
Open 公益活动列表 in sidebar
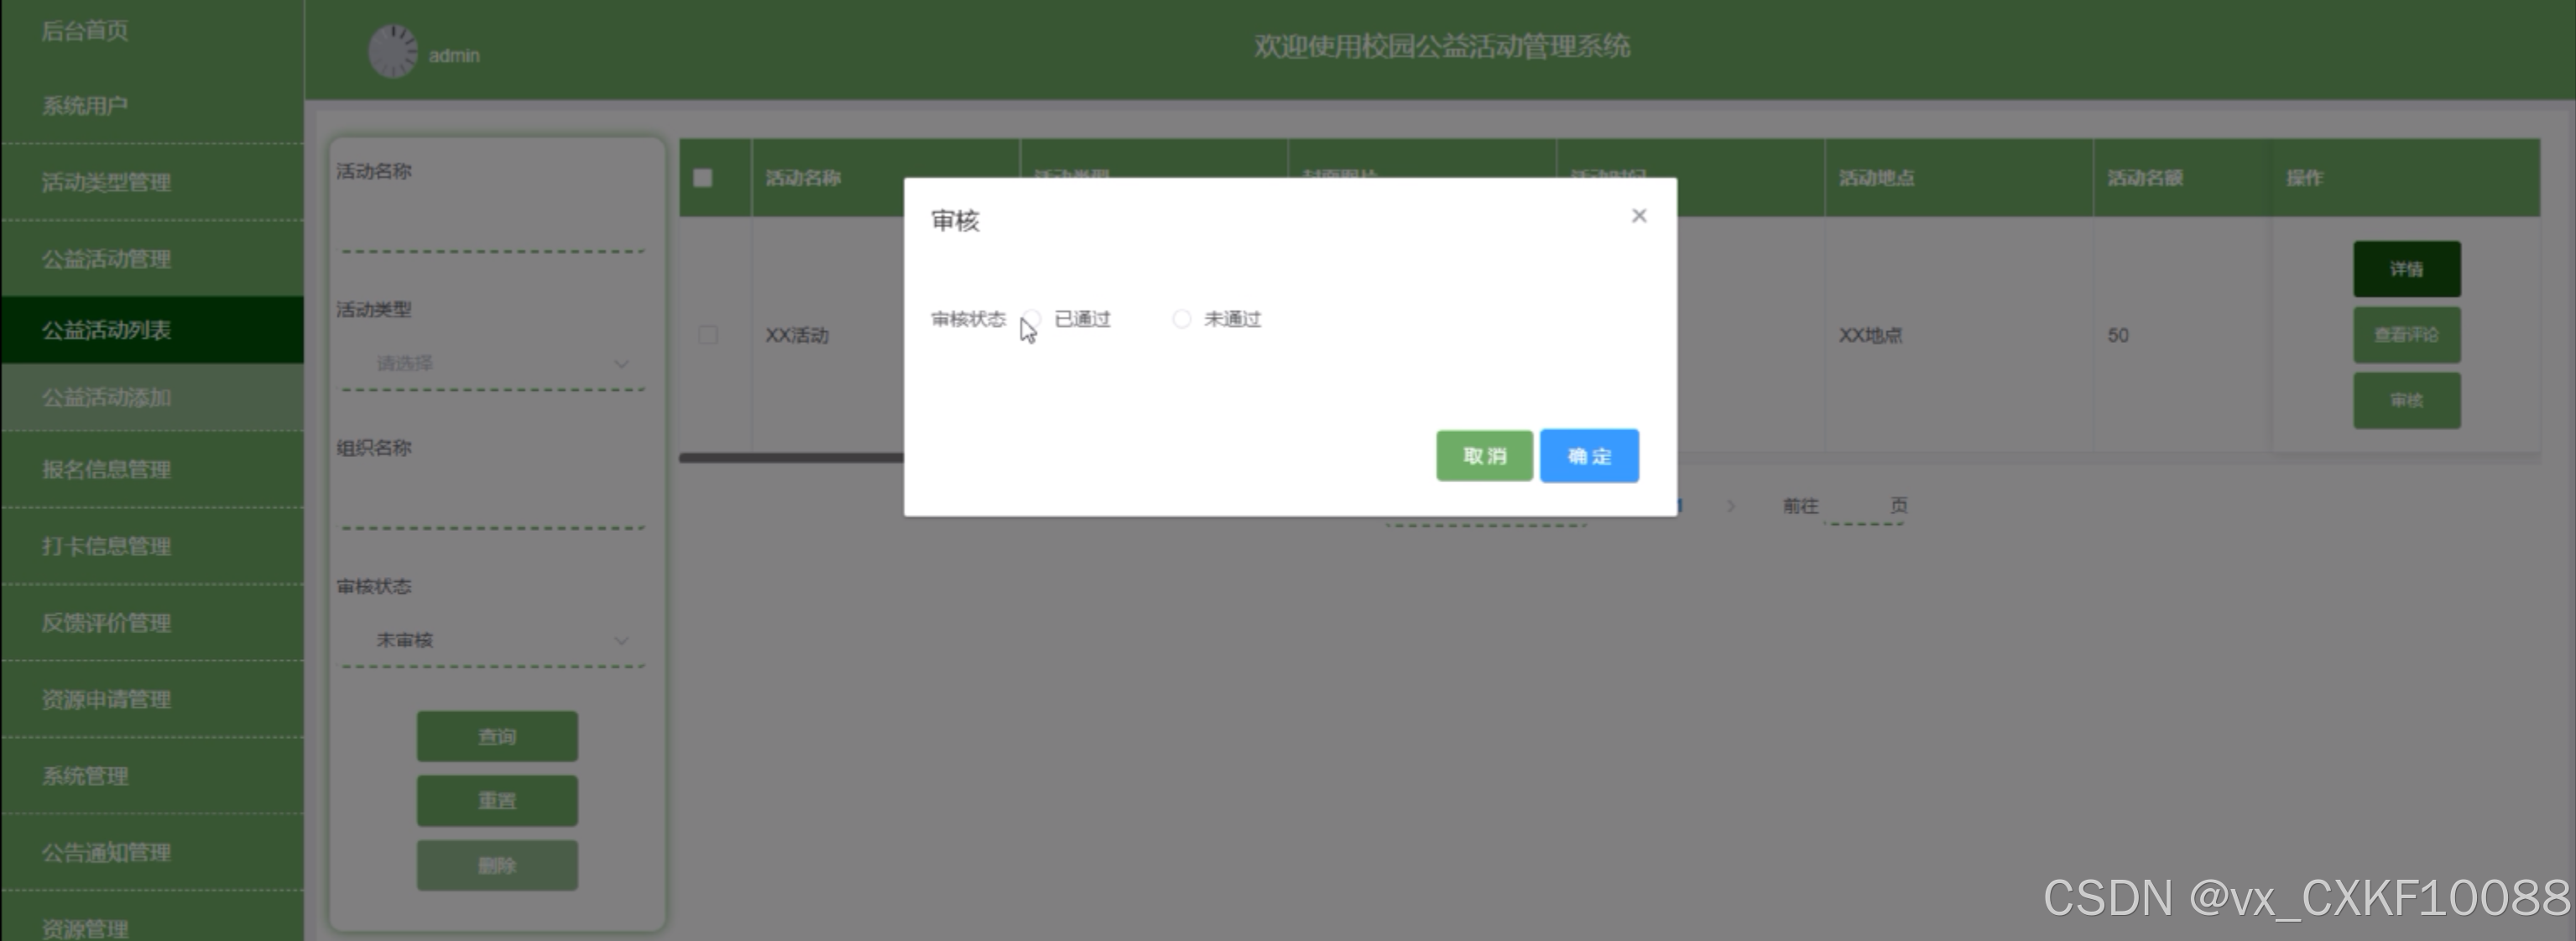(106, 330)
